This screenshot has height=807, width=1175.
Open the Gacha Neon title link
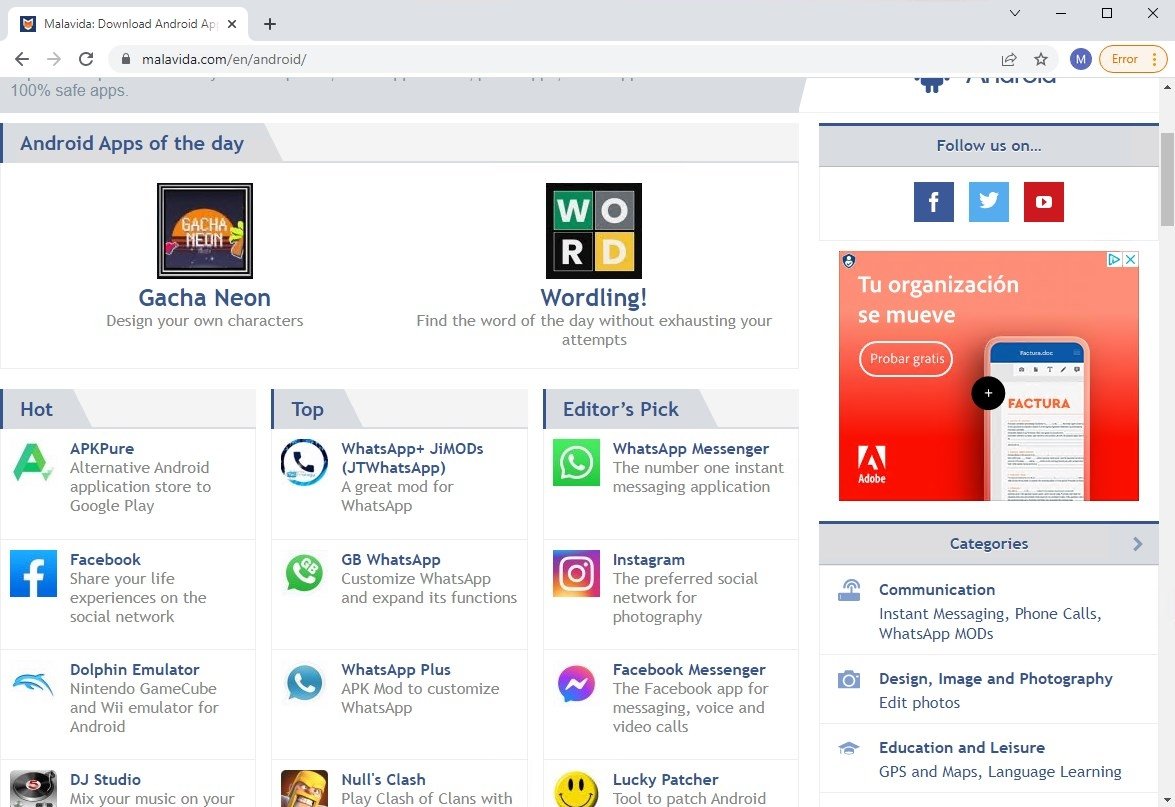pyautogui.click(x=205, y=297)
